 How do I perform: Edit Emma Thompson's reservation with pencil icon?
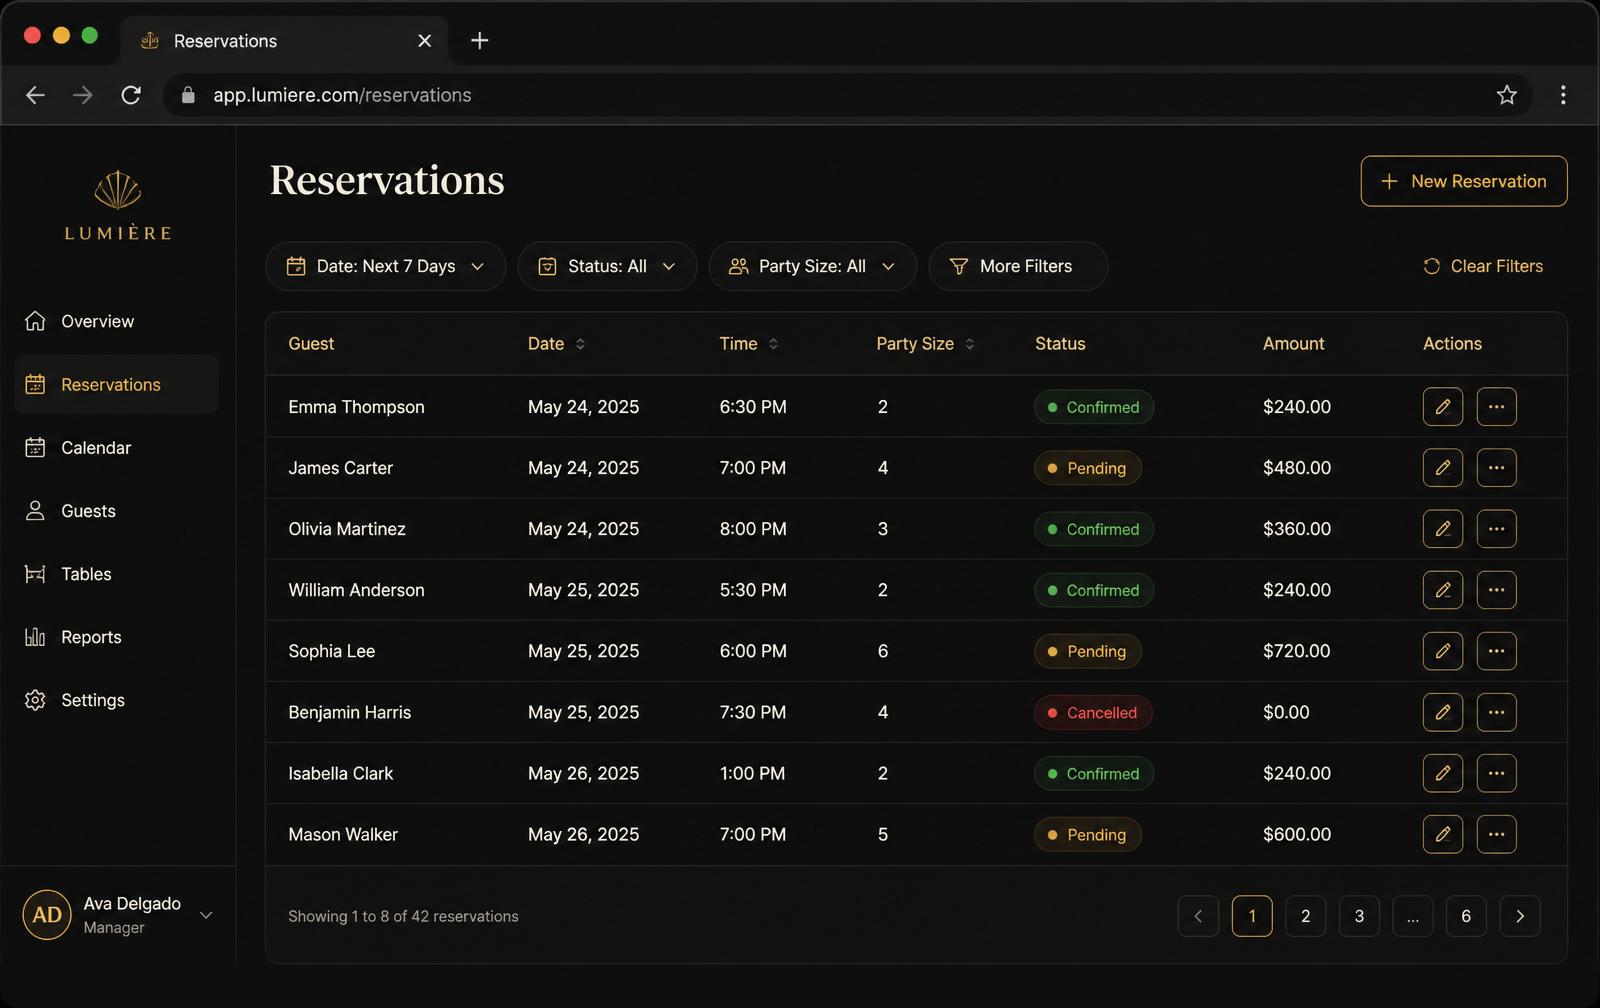(1442, 407)
